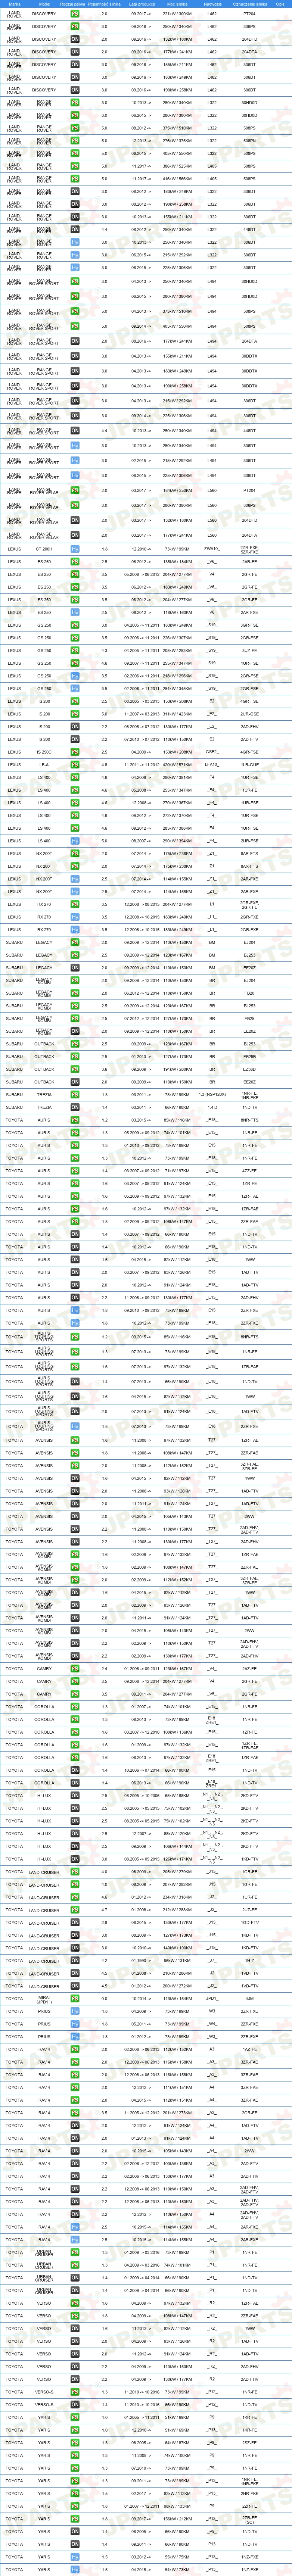292x2576 pixels.
Task: Click the Opis column header
Action: click(x=280, y=4)
